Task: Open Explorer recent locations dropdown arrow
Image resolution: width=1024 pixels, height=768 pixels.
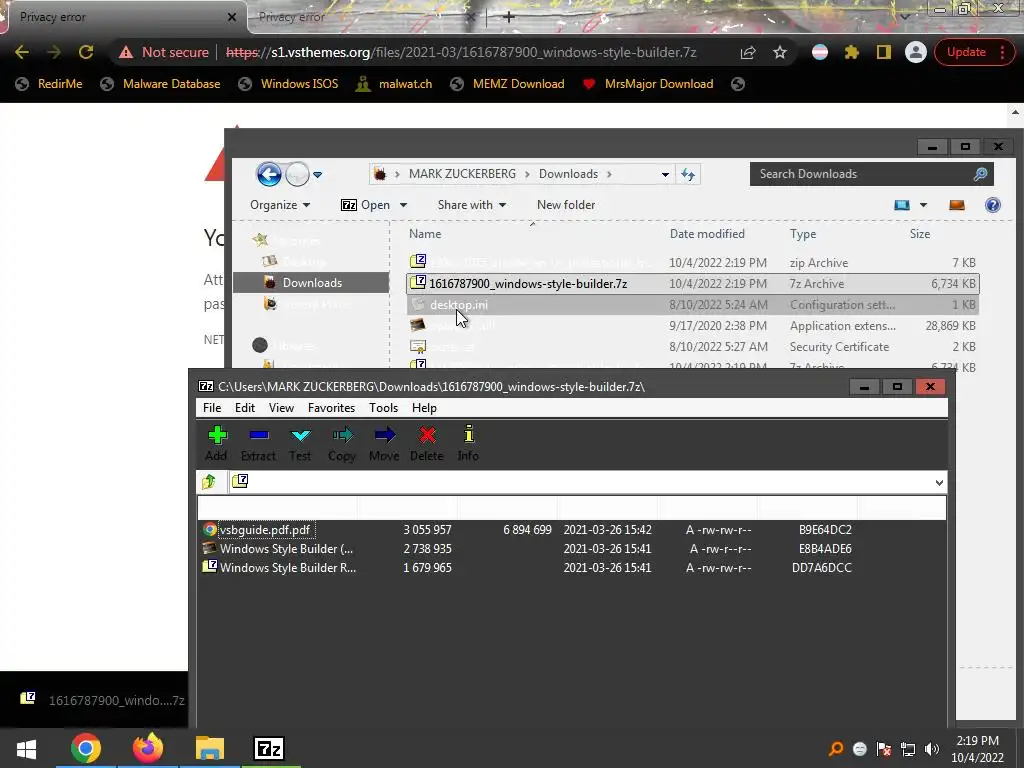Action: point(317,174)
